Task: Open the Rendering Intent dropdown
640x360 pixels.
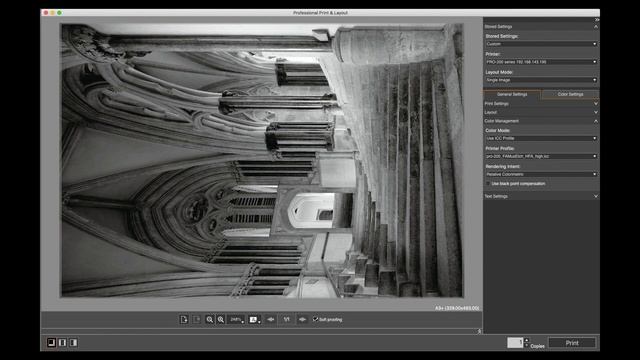Action: [541, 174]
